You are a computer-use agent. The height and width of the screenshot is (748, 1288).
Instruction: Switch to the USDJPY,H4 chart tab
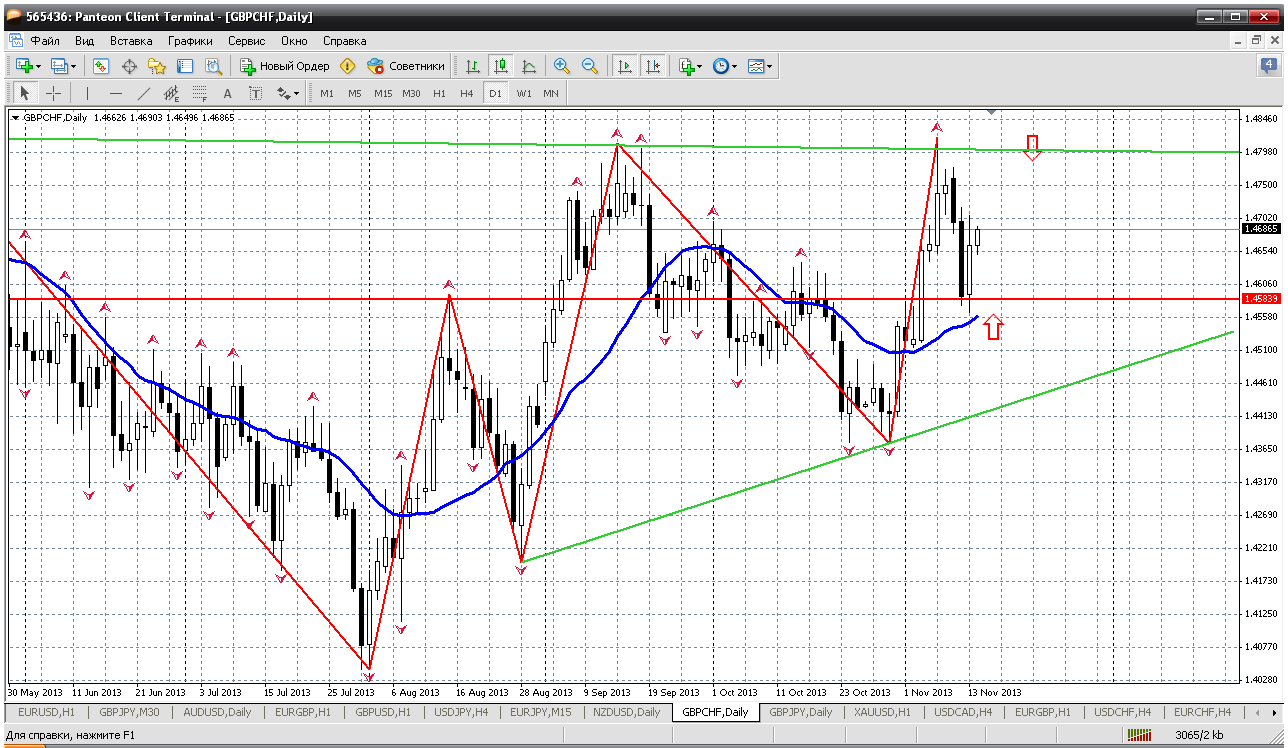pos(461,712)
